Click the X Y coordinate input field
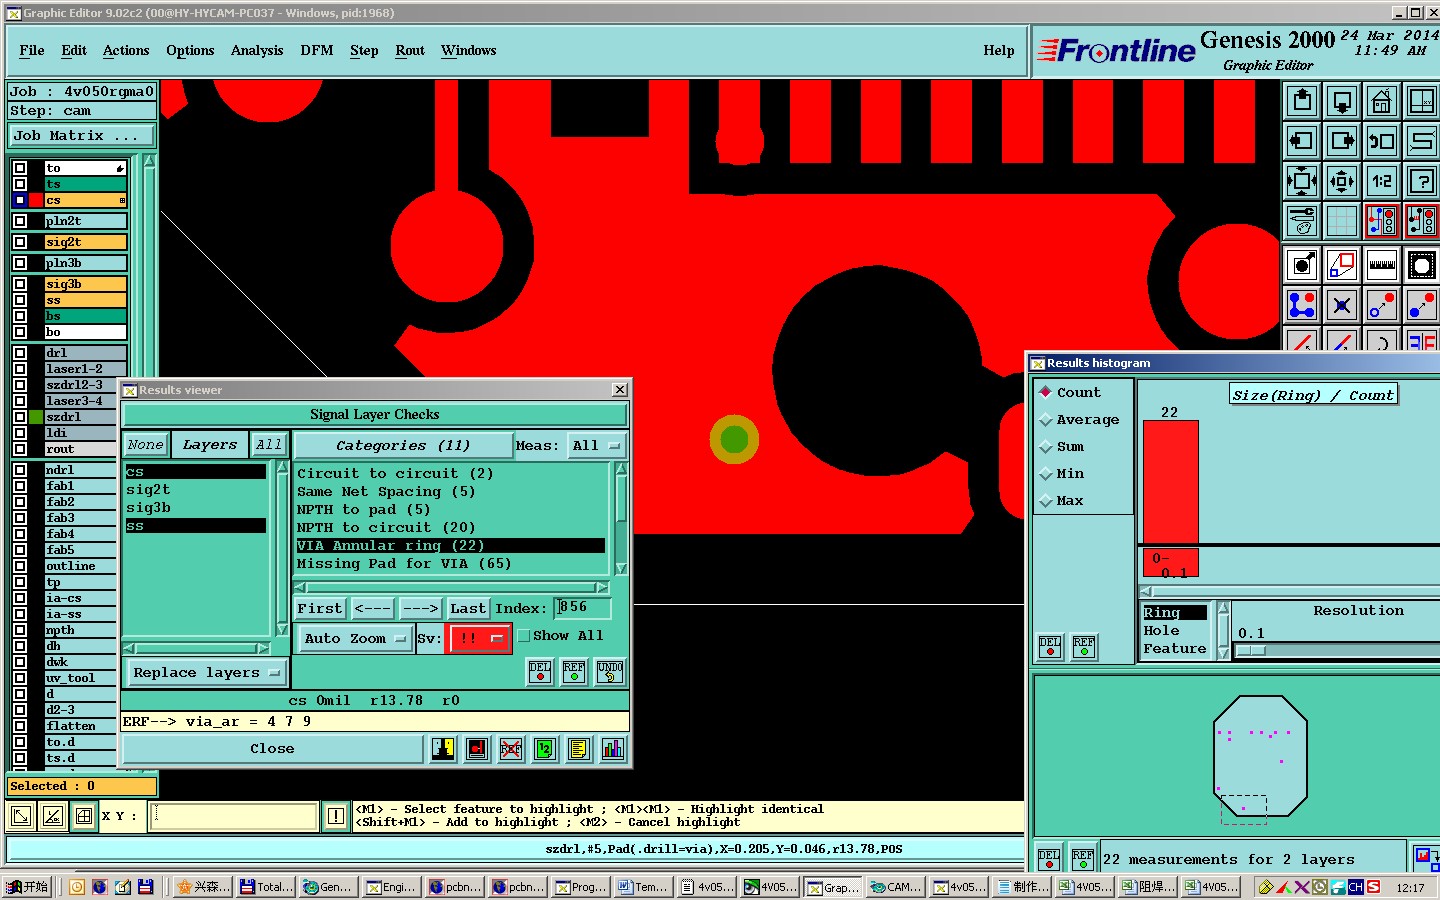Image resolution: width=1440 pixels, height=900 pixels. coord(234,816)
